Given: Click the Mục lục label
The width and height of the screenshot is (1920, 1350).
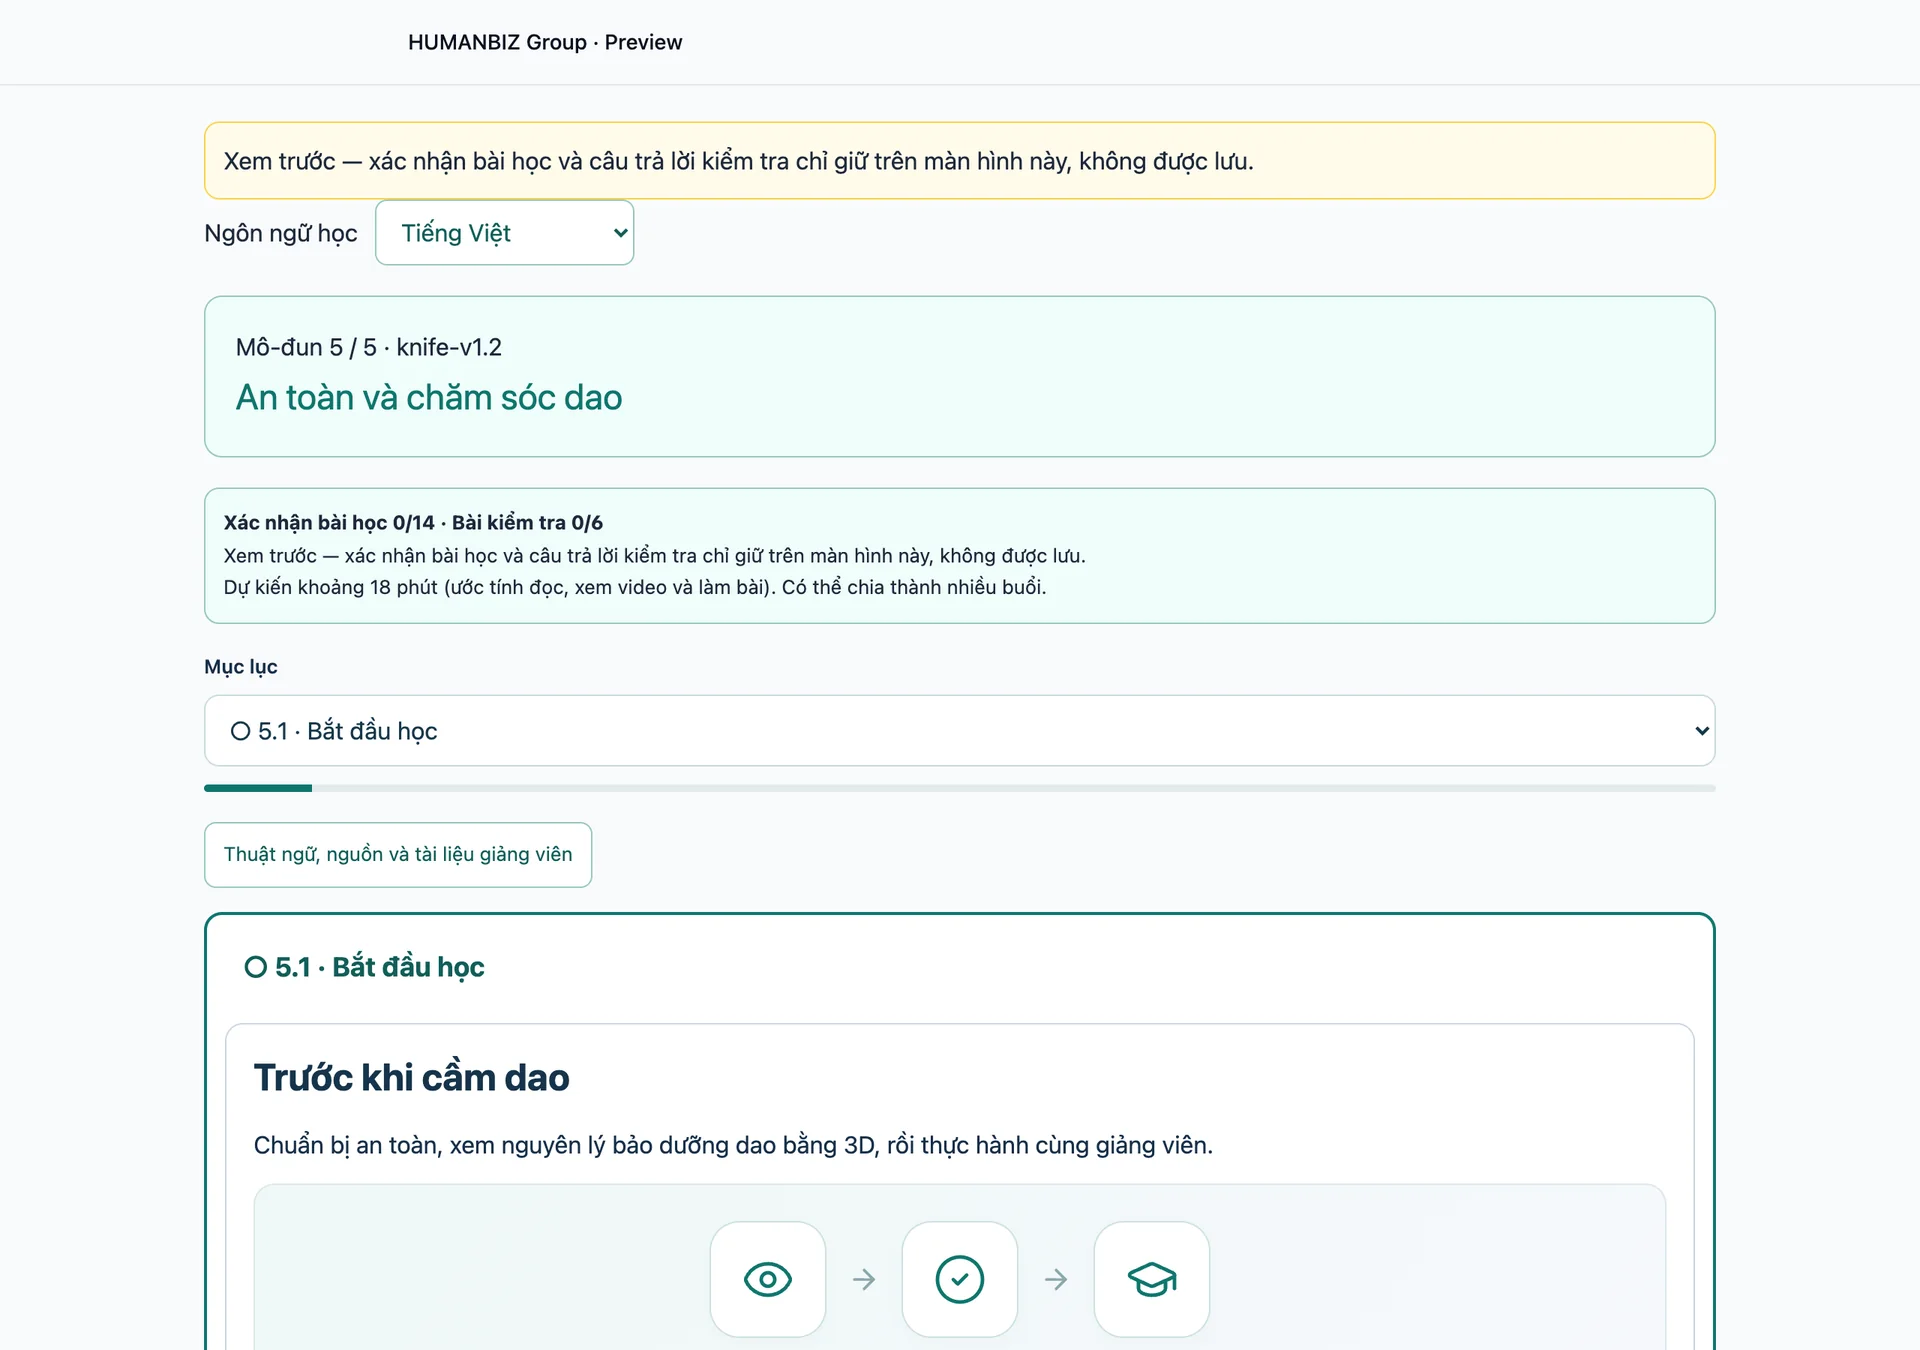Looking at the screenshot, I should click(x=241, y=667).
